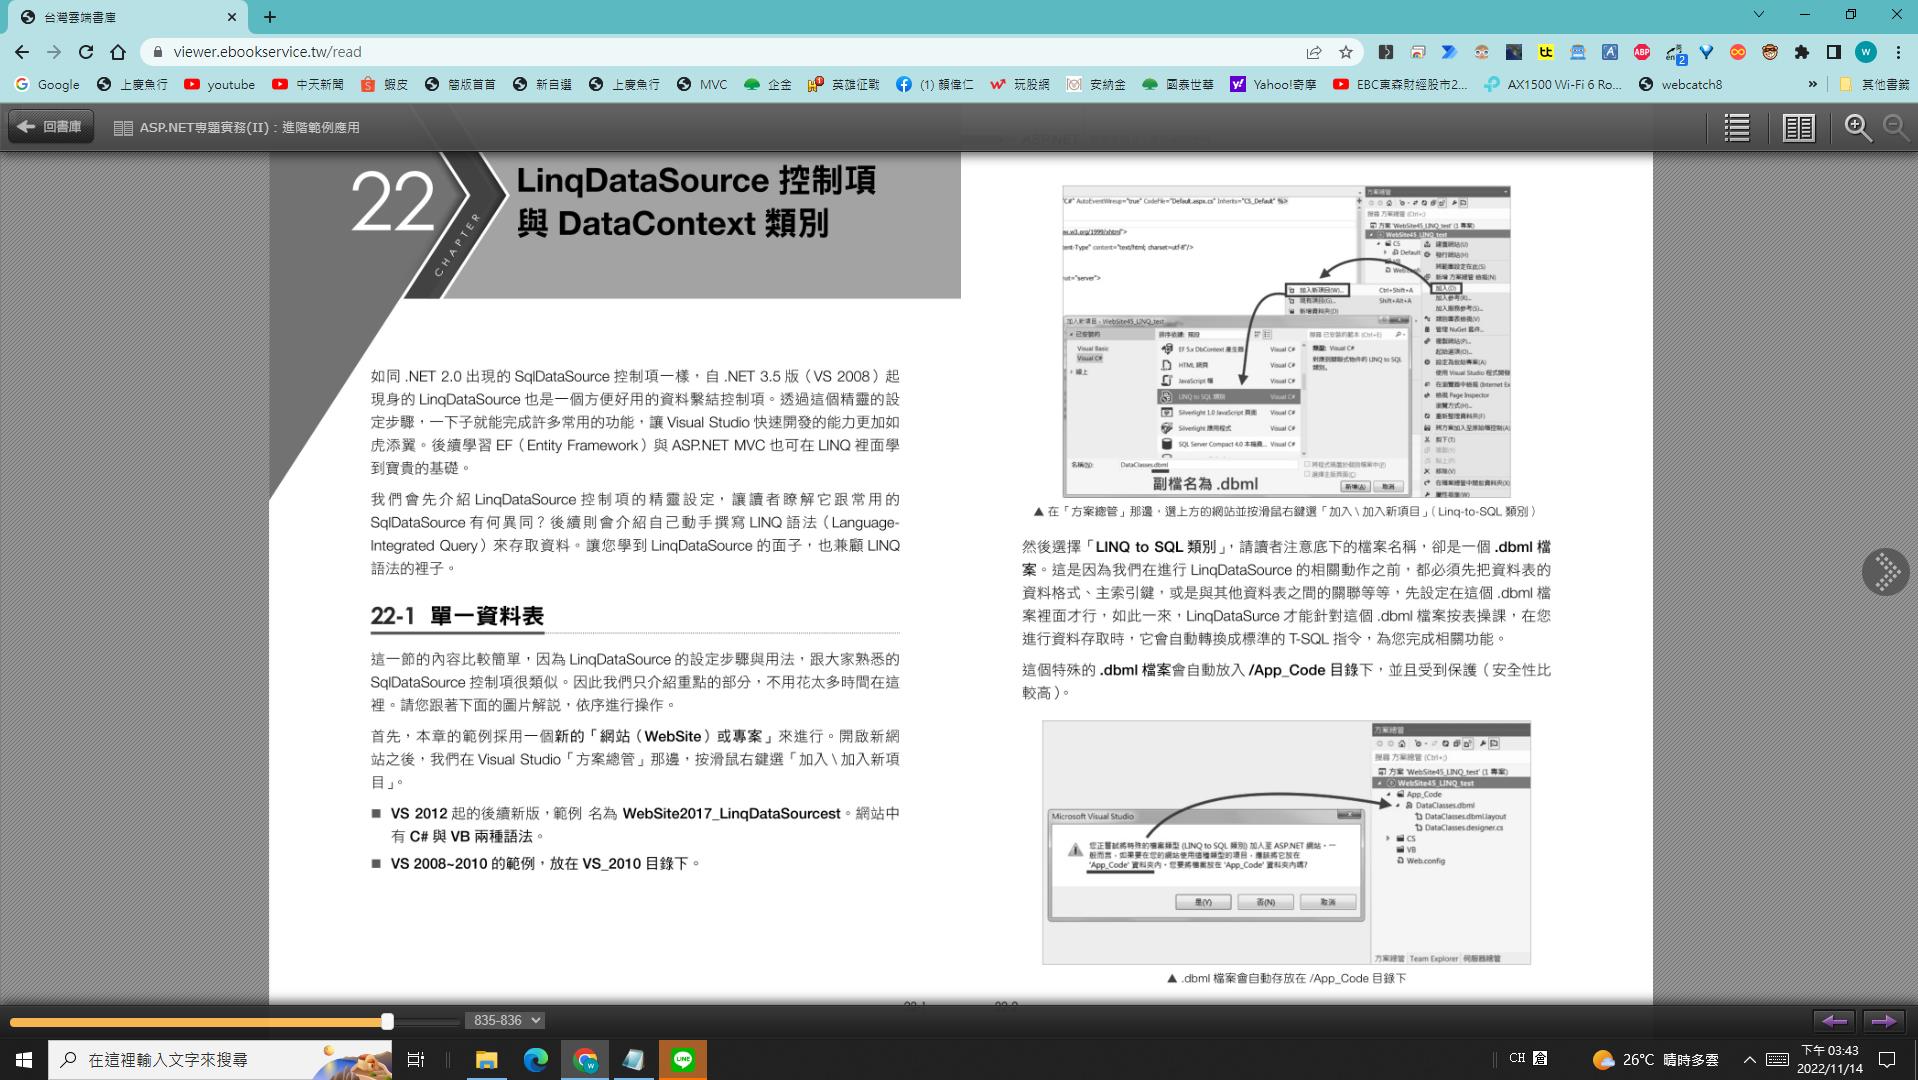Click the round floating tool button at right edge
This screenshot has width=1918, height=1080.
[x=1886, y=572]
